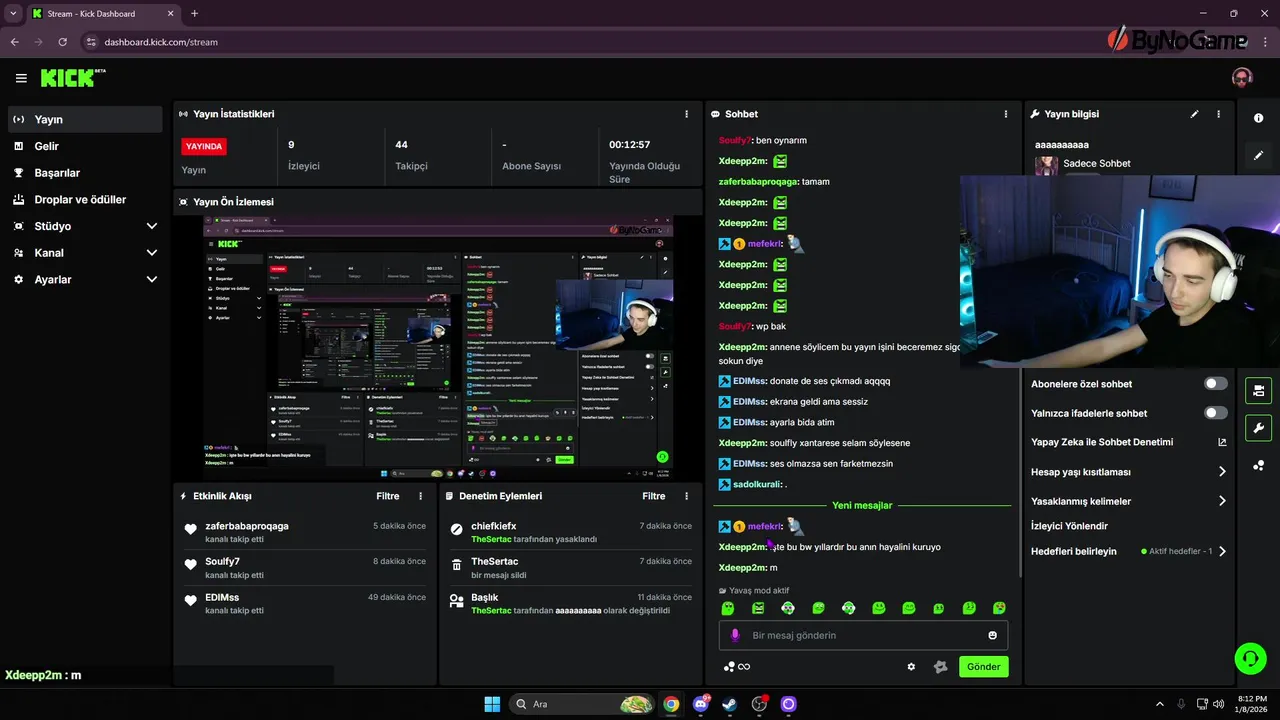Select Başarılar in the sidebar

click(x=85, y=173)
